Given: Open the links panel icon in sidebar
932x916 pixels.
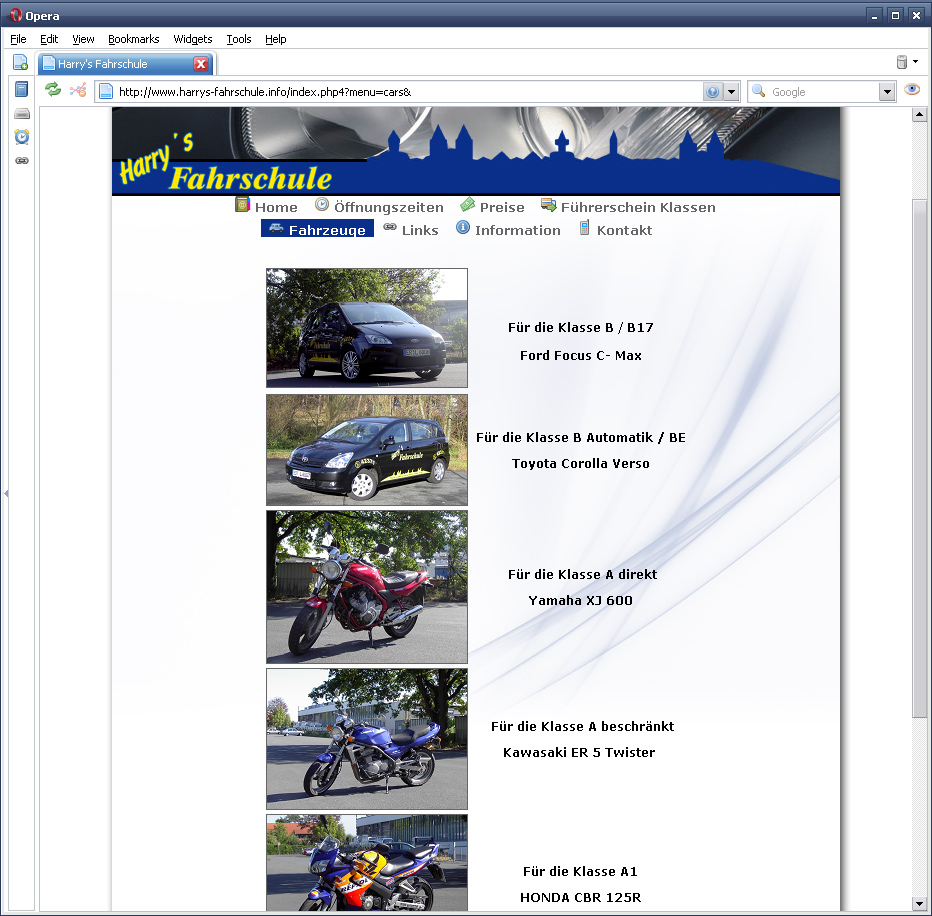Looking at the screenshot, I should pyautogui.click(x=21, y=160).
